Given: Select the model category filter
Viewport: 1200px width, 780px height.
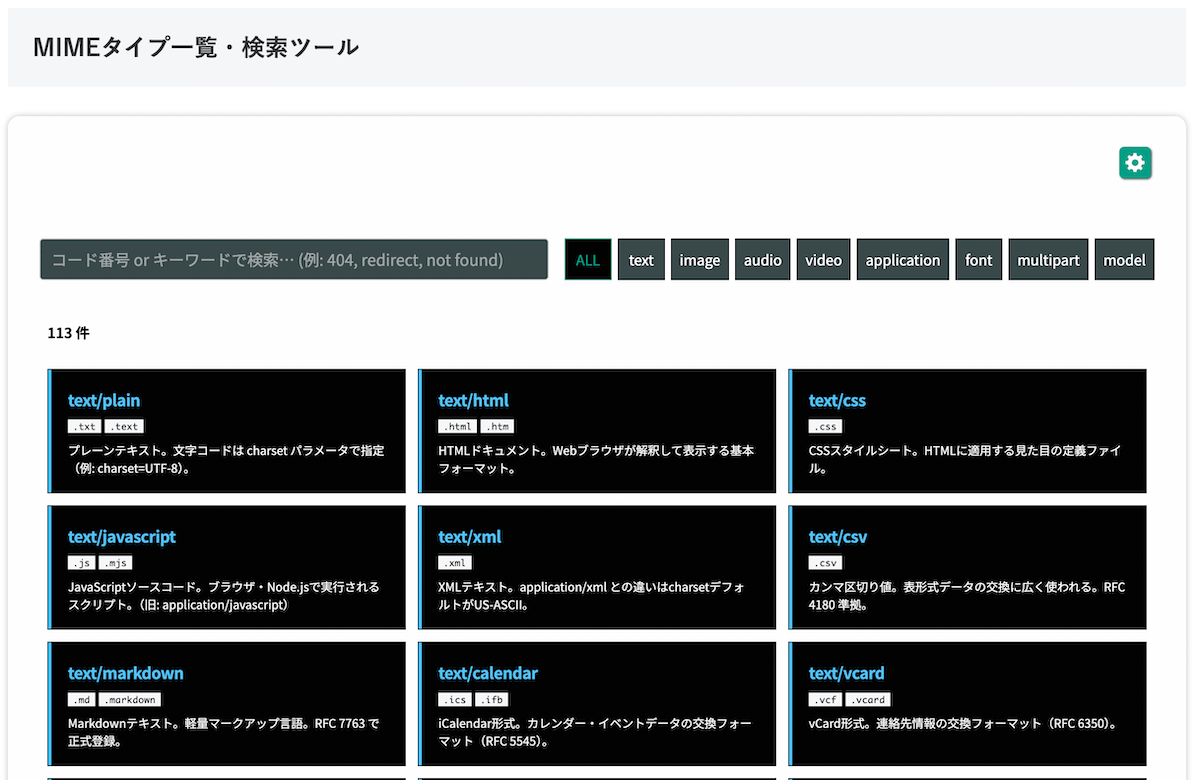Looking at the screenshot, I should (1124, 259).
